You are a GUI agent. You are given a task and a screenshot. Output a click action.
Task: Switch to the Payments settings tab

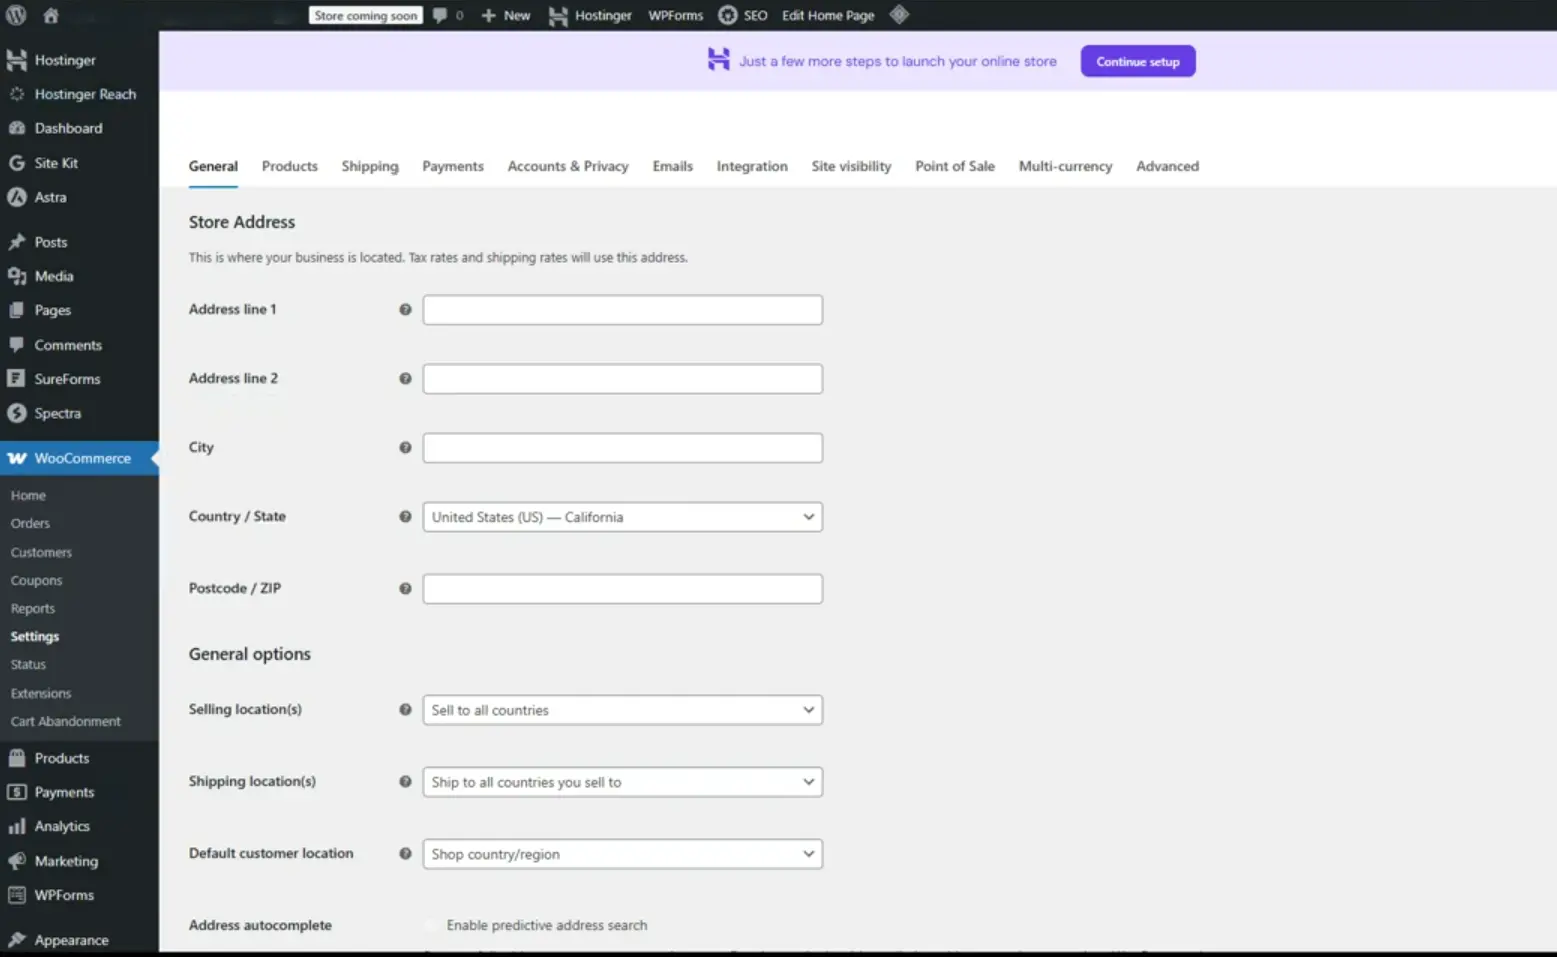(453, 166)
